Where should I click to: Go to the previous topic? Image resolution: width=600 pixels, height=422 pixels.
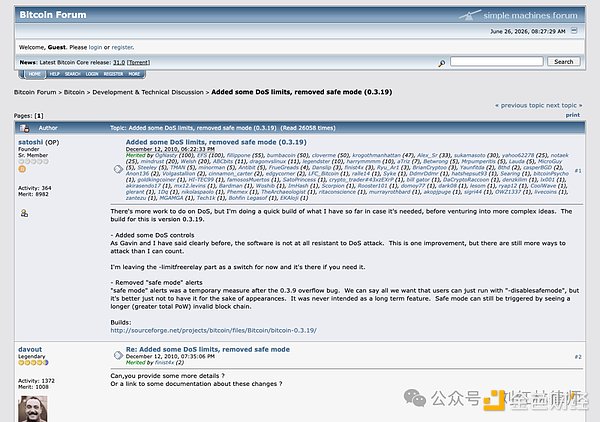[x=520, y=105]
